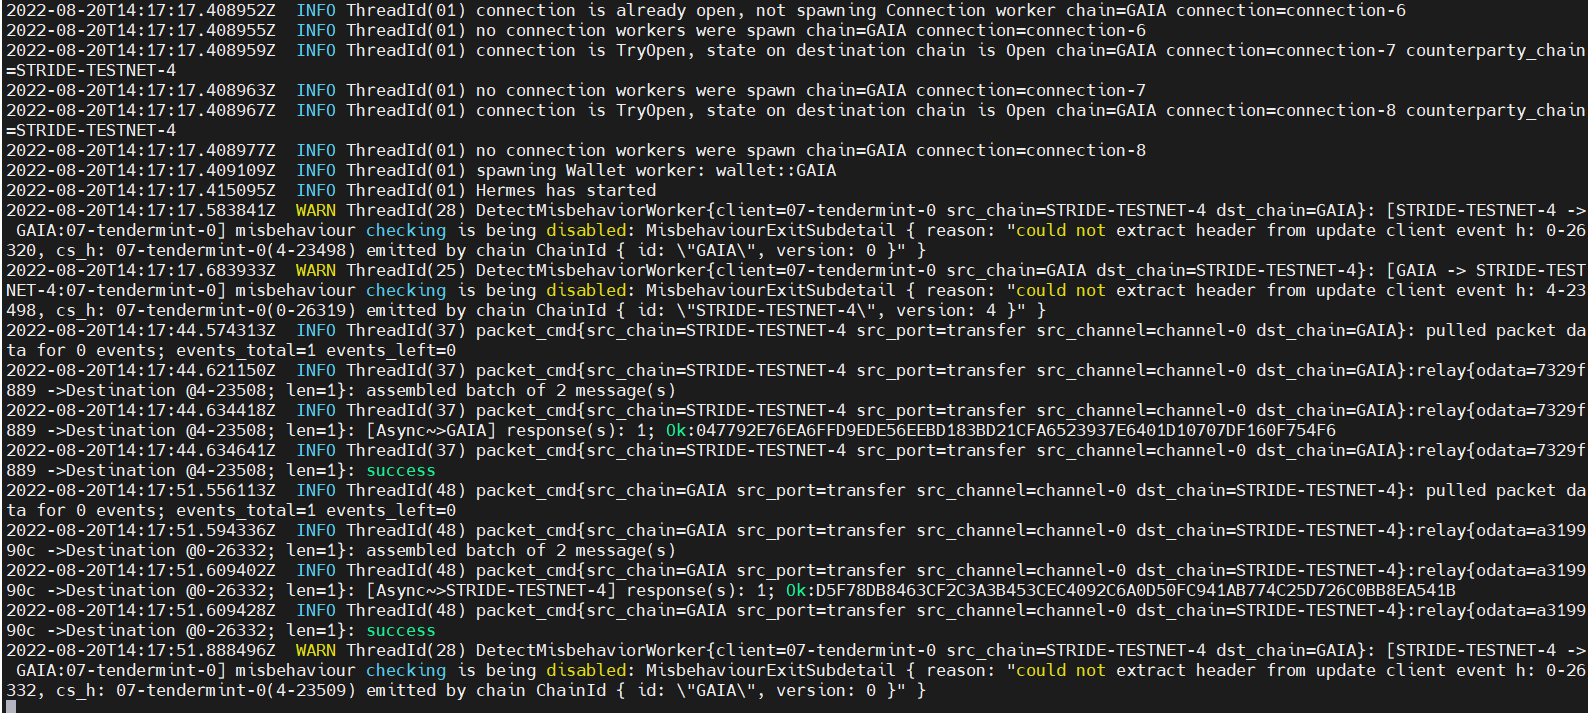Select Ok hash starting with D5F78DB8463C
The image size is (1588, 713).
click(1136, 590)
